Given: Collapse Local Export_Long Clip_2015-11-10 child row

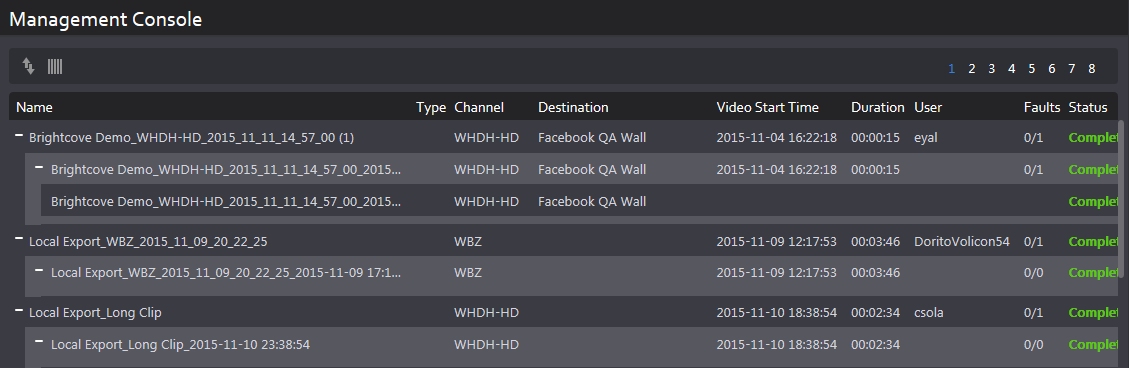Looking at the screenshot, I should (40, 342).
